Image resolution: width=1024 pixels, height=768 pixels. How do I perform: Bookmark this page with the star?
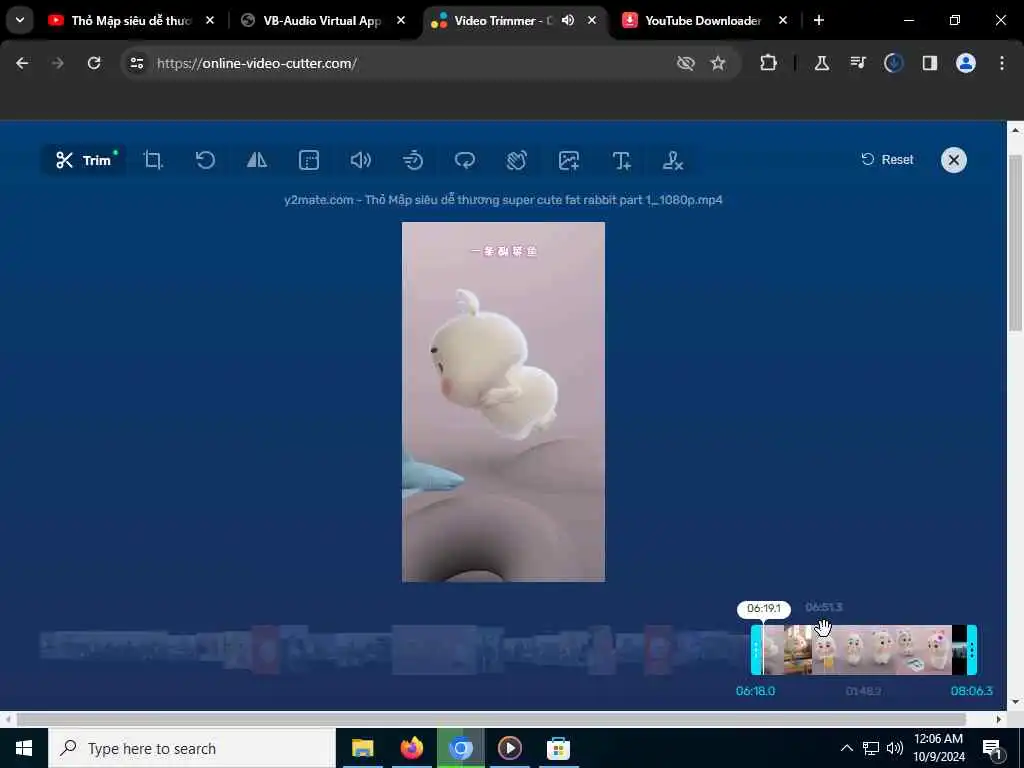click(x=718, y=63)
